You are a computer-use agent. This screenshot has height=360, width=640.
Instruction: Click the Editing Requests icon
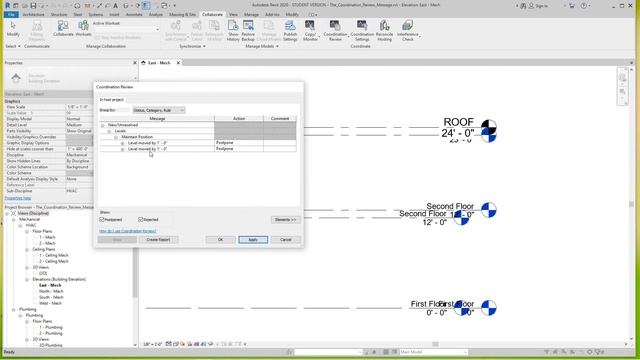click(x=37, y=26)
